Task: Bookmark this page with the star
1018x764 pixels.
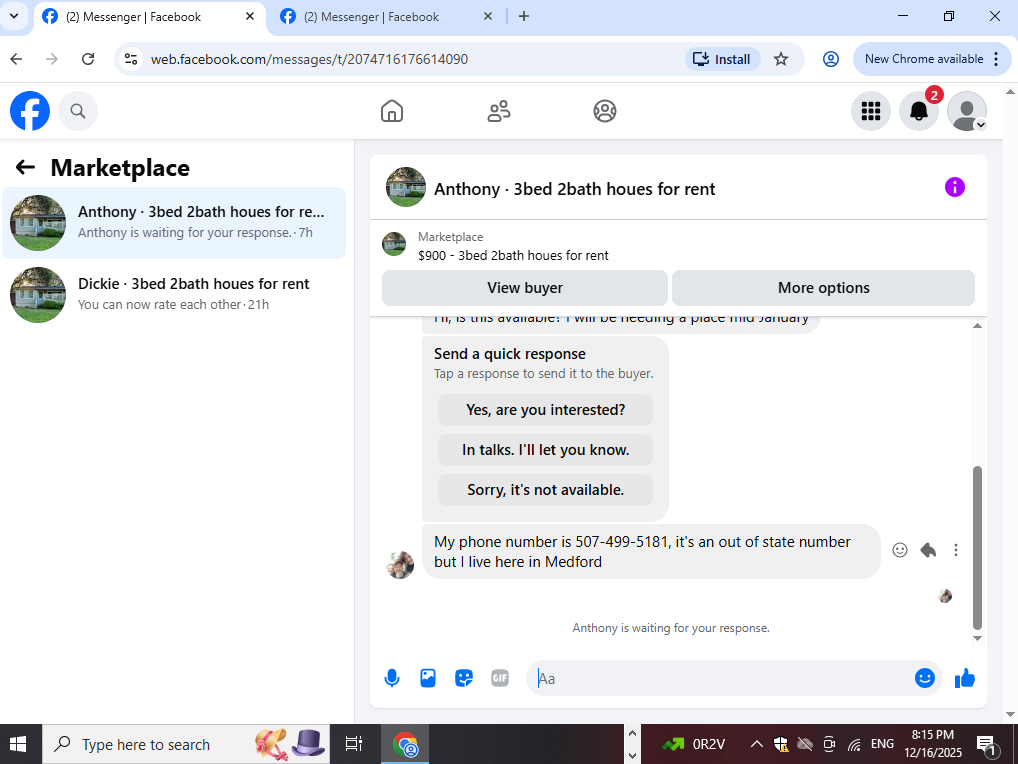Action: (781, 59)
